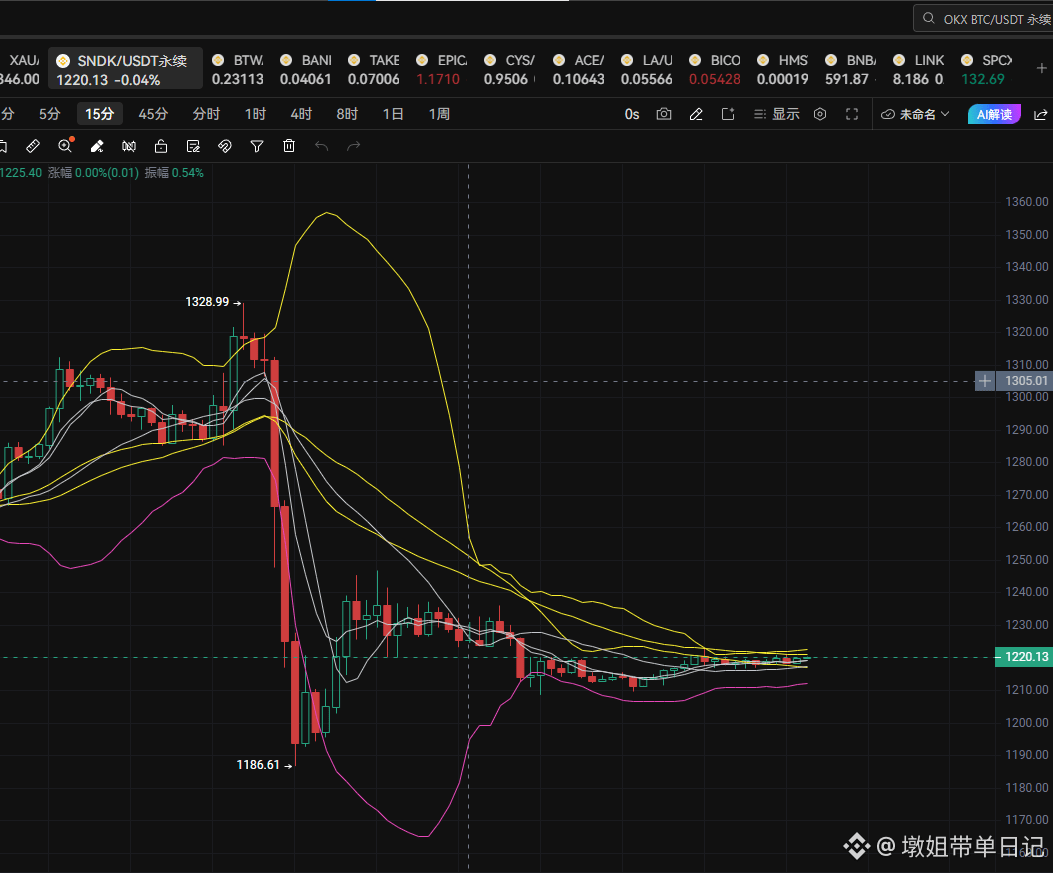Open the BTW symbol tab

[238, 68]
